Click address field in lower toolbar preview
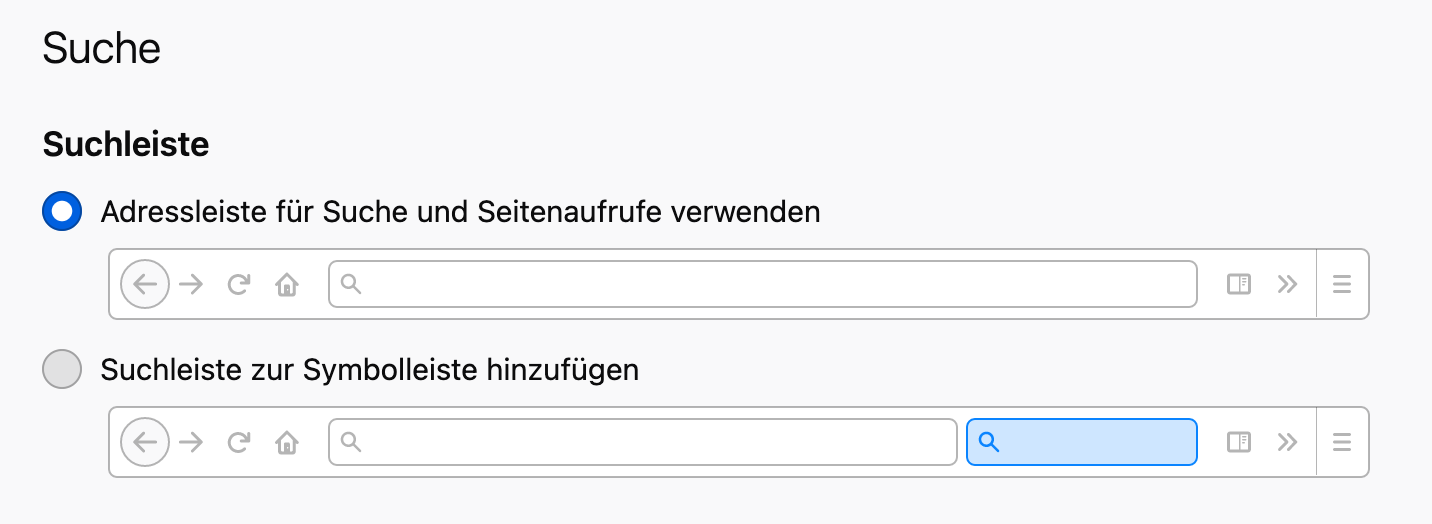 (642, 442)
